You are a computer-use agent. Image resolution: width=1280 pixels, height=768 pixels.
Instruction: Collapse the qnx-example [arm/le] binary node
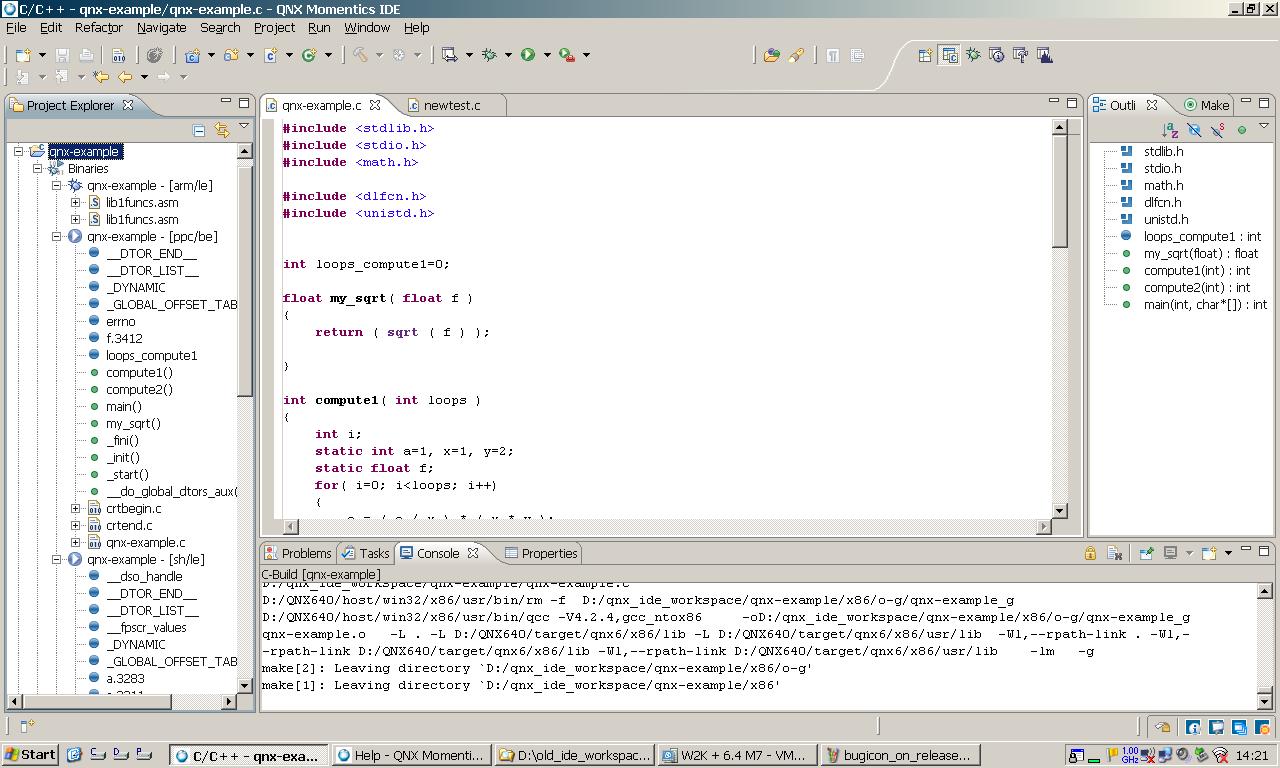pos(57,185)
